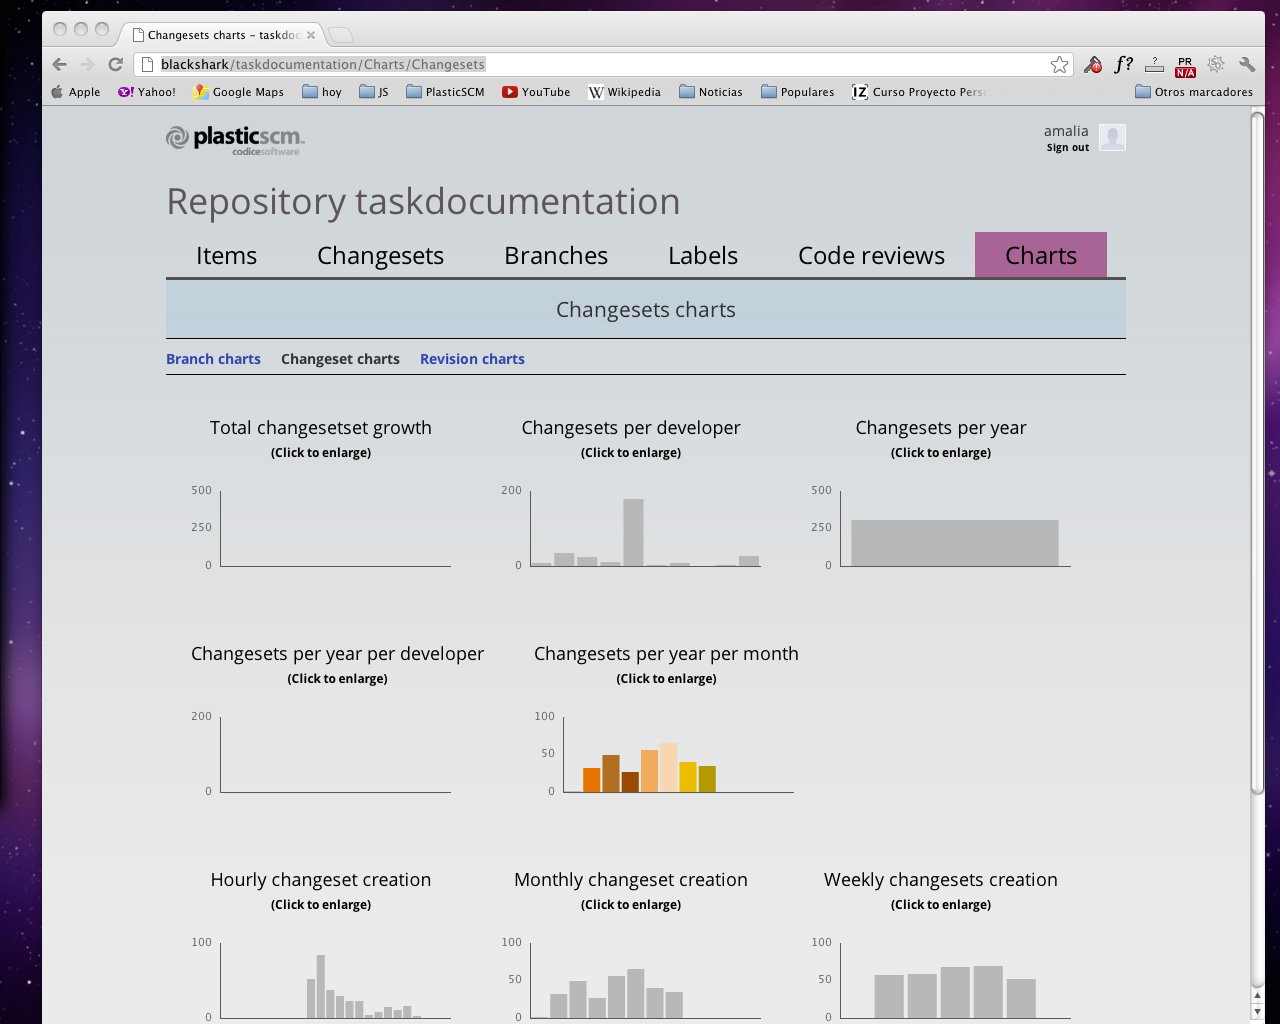The width and height of the screenshot is (1280, 1024).
Task: Sign out of the repository
Action: click(x=1067, y=146)
